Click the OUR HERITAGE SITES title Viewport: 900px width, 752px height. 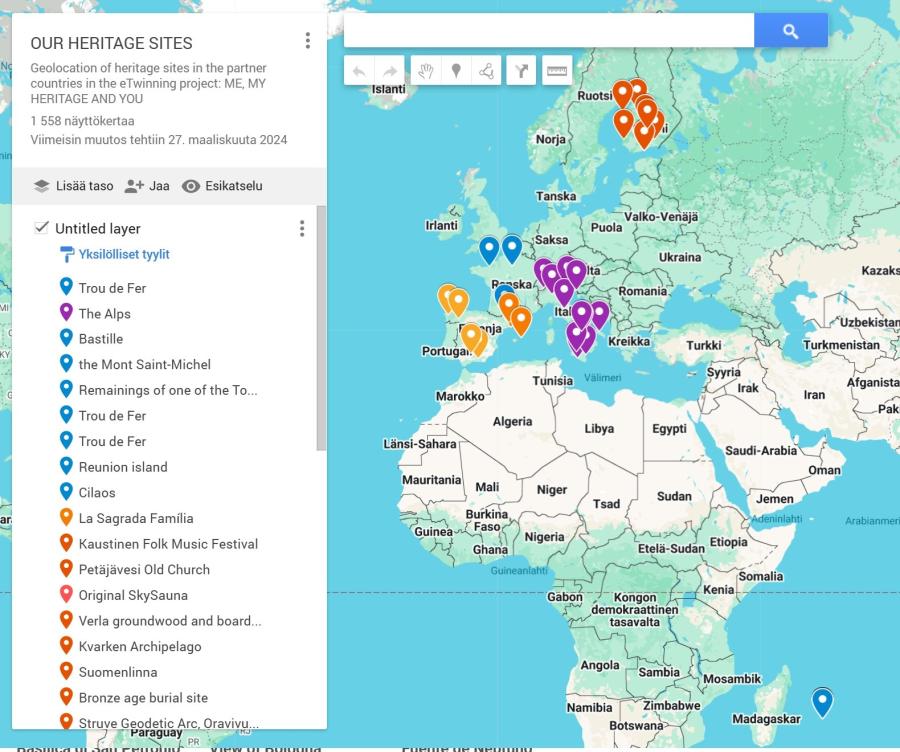point(111,43)
